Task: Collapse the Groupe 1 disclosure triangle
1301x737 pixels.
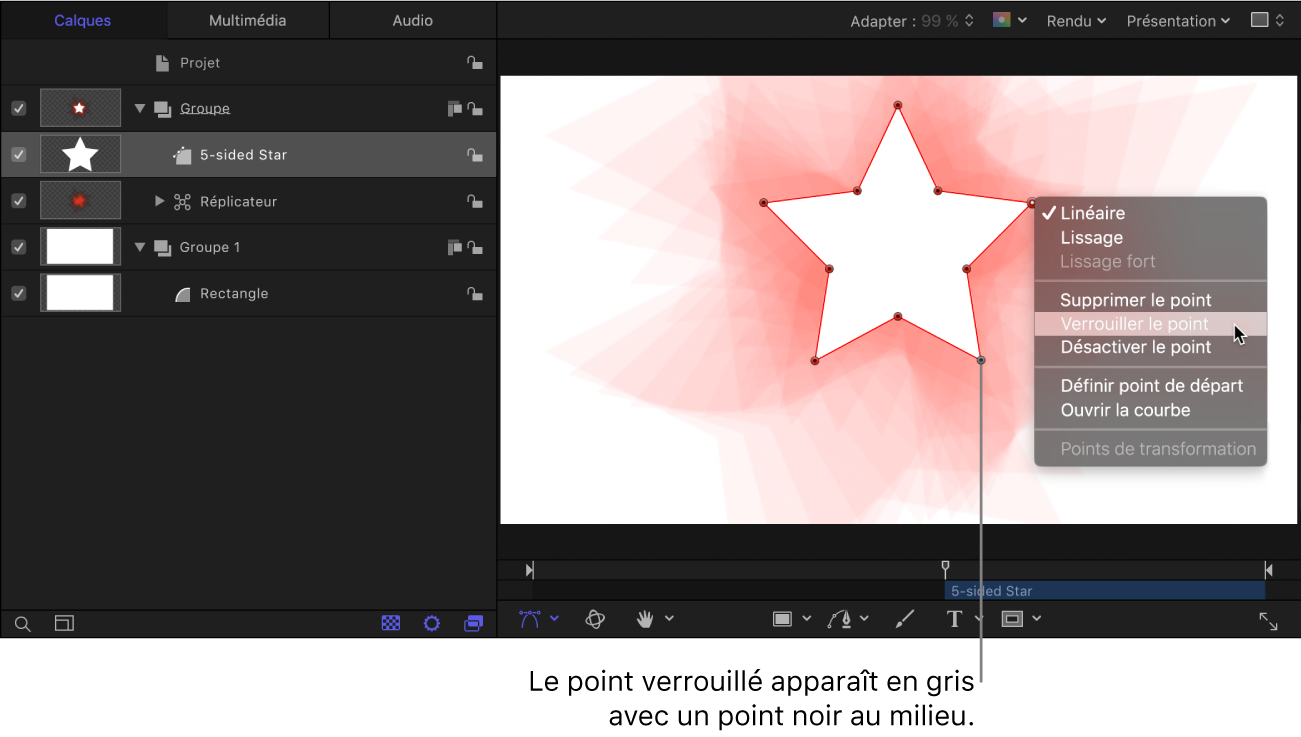Action: (139, 247)
